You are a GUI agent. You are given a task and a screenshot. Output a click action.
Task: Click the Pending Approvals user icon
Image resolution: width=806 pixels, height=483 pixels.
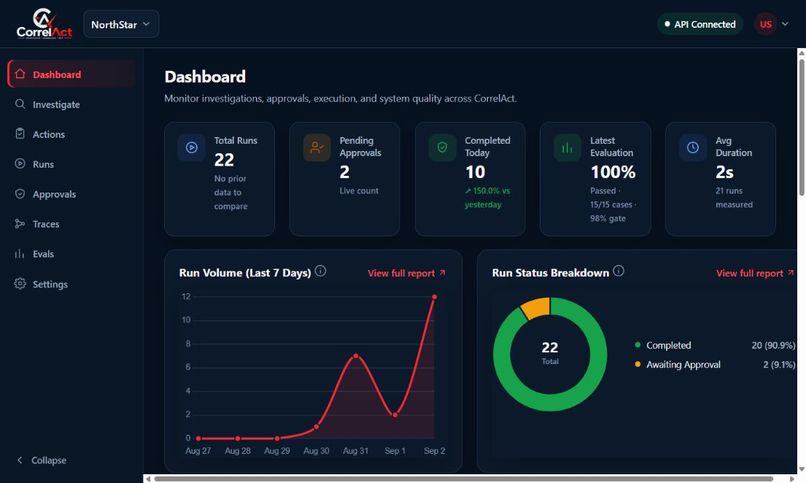click(x=317, y=147)
